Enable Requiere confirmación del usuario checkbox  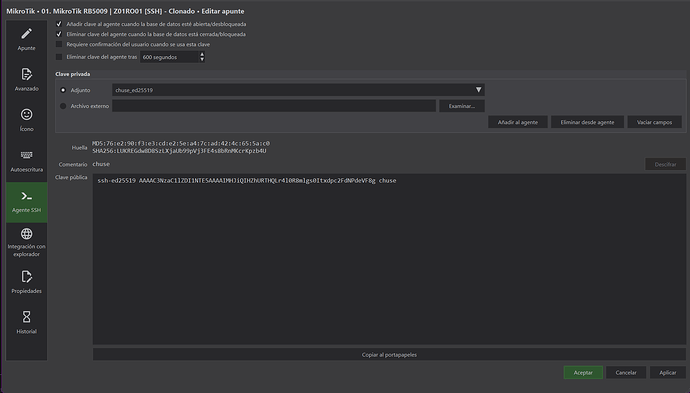pyautogui.click(x=59, y=44)
